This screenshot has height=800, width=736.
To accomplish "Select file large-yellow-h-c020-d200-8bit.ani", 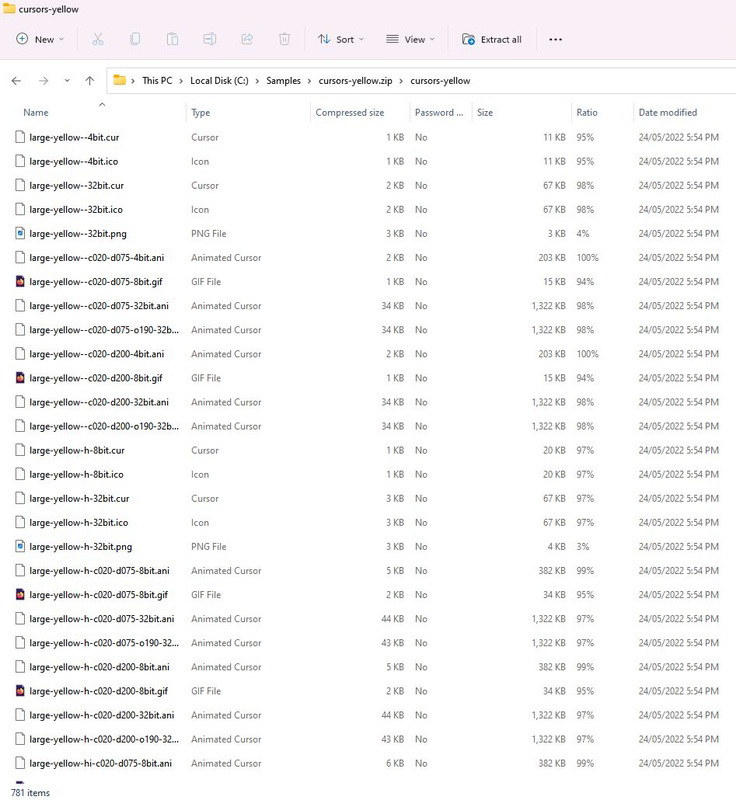I will (x=99, y=667).
